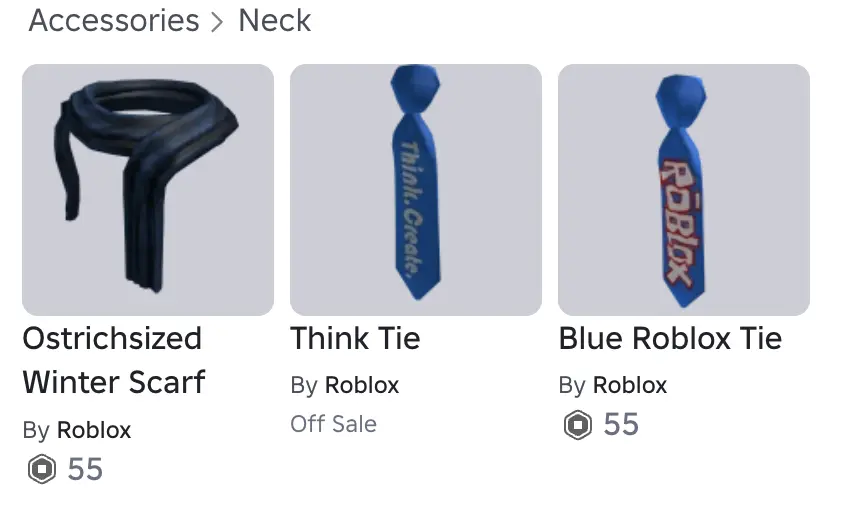Click the Robux icon under Blue Roblox Tie
The width and height of the screenshot is (842, 510).
[578, 425]
